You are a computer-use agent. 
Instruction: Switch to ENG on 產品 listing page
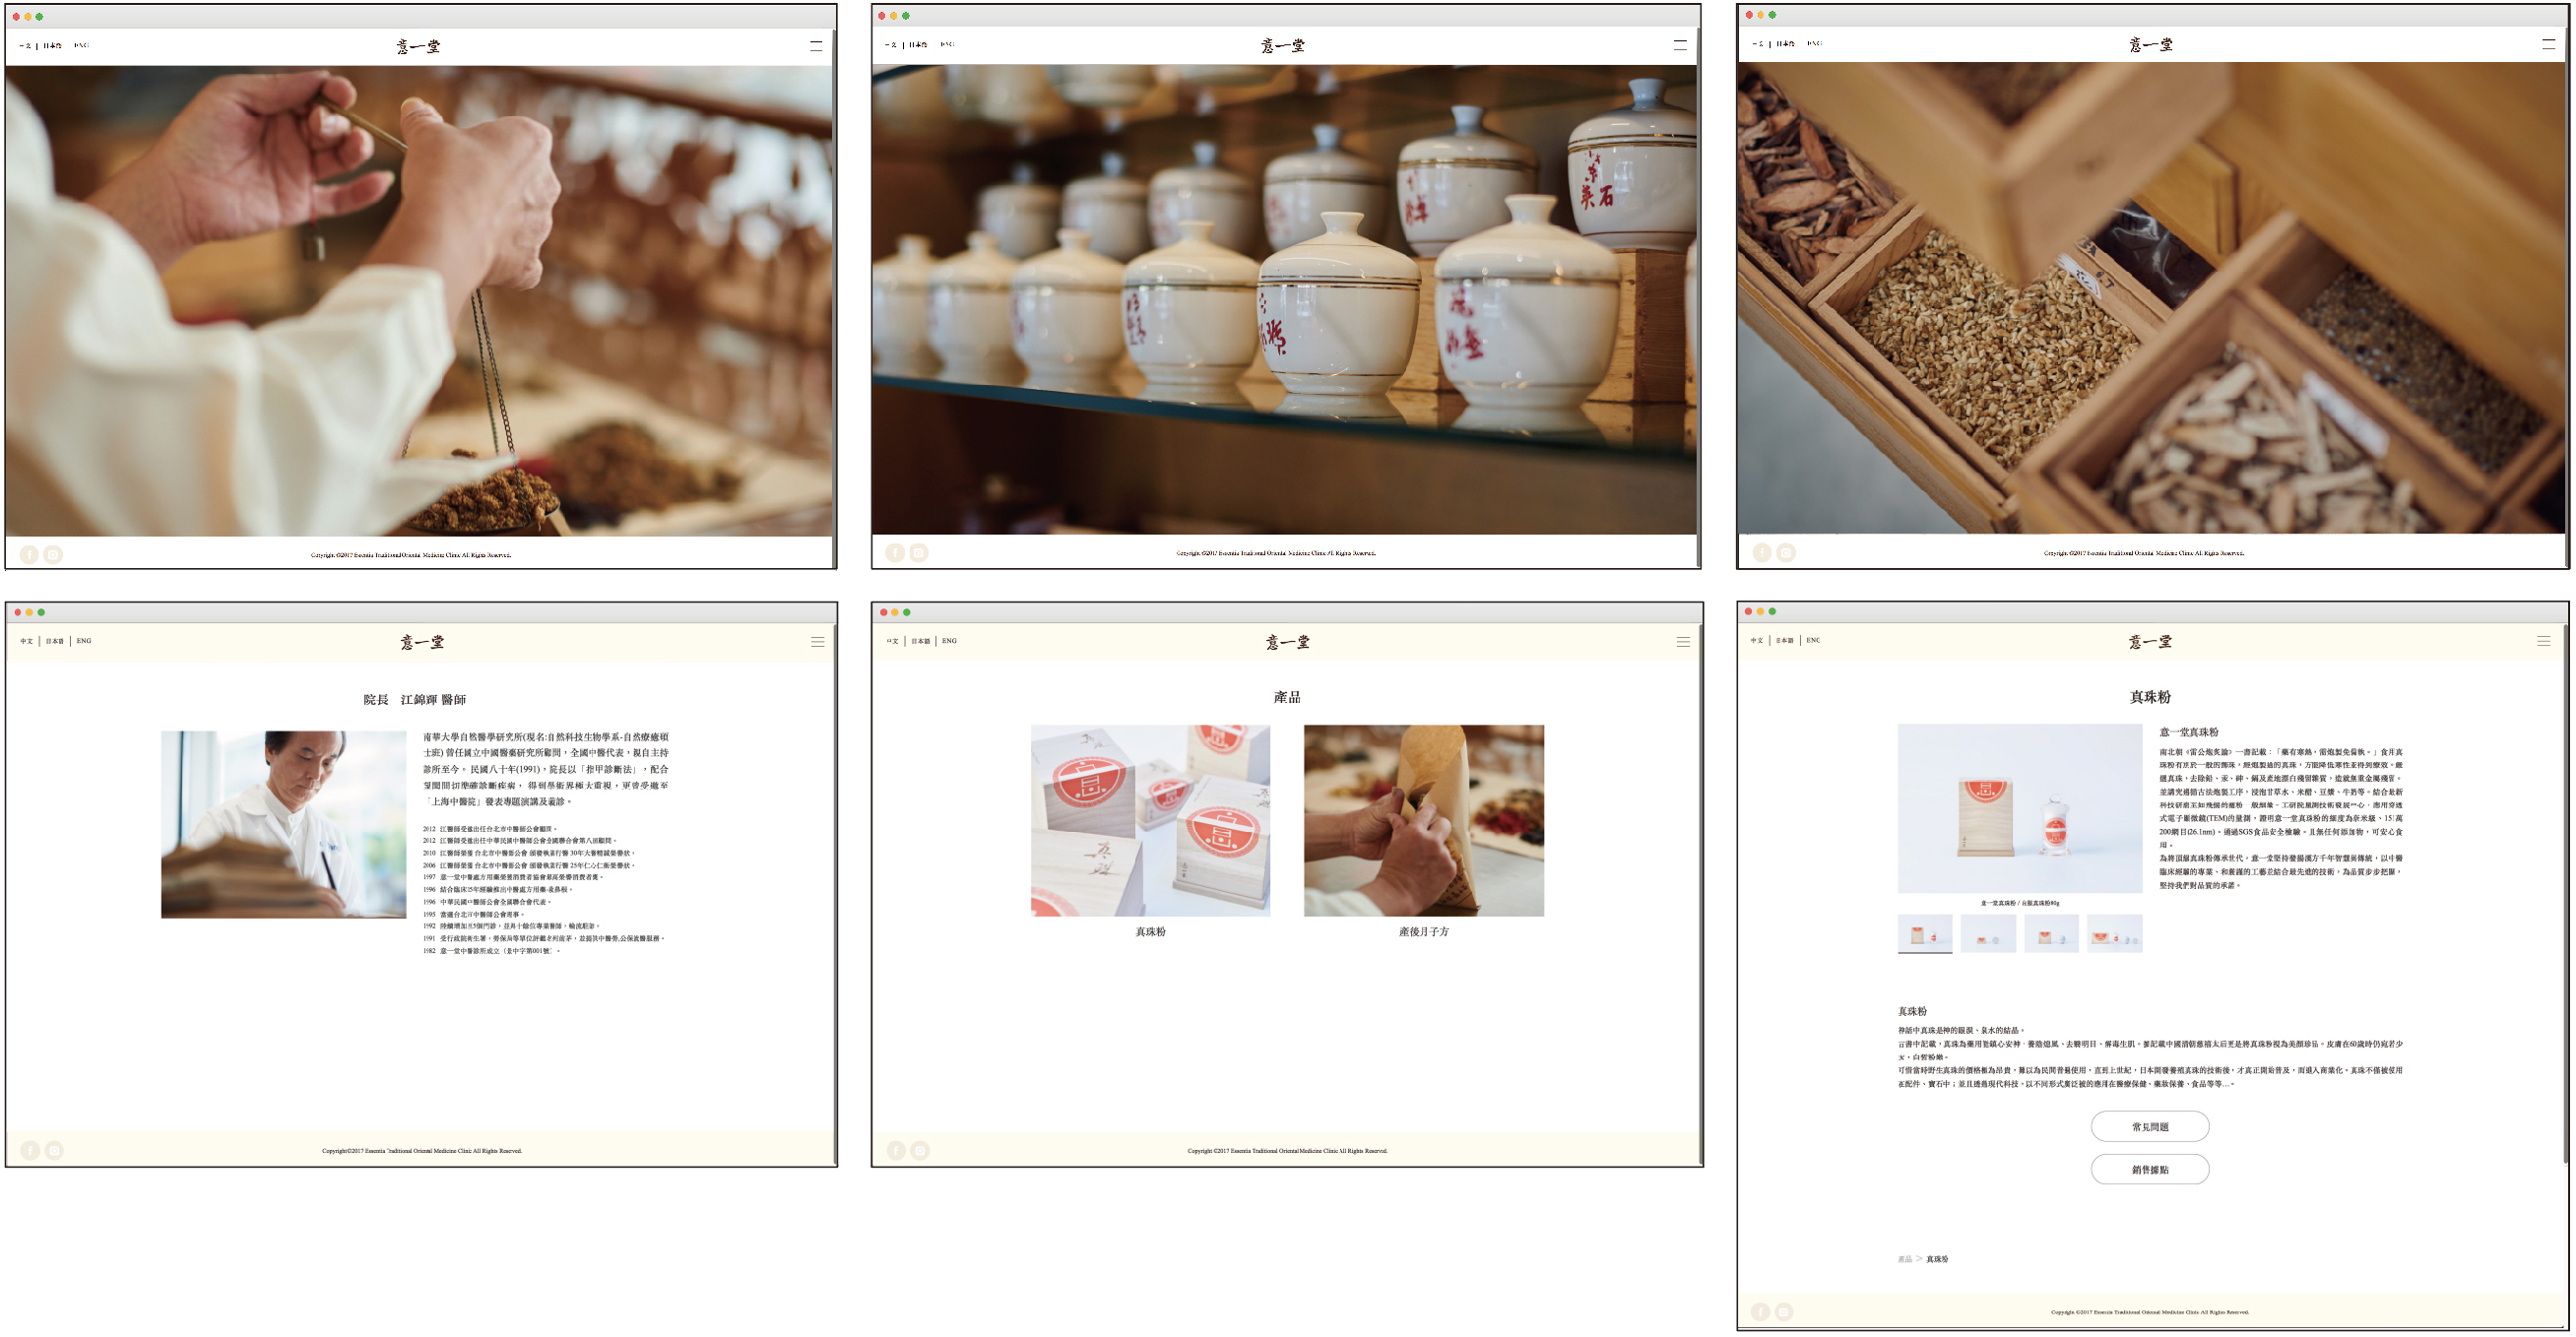coord(949,641)
